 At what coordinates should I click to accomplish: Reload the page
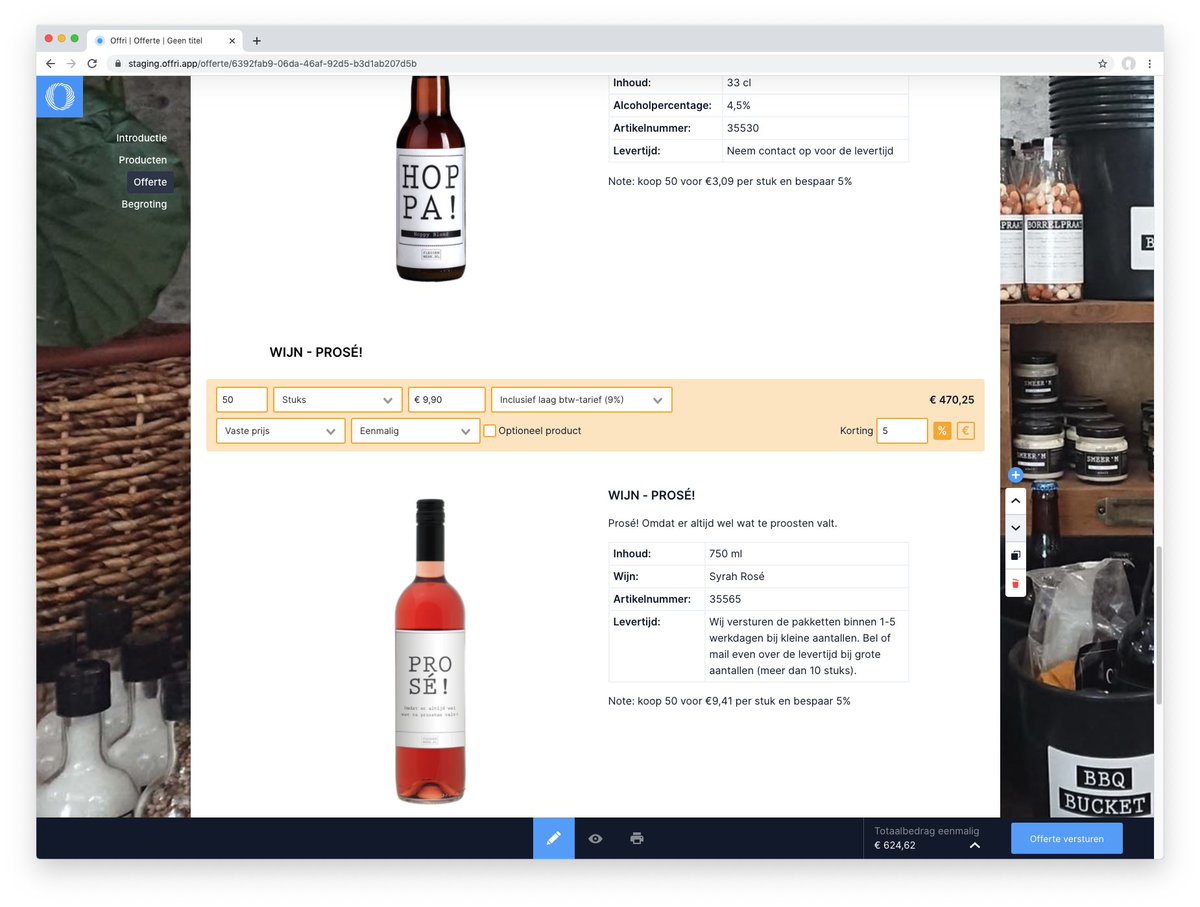coord(92,63)
